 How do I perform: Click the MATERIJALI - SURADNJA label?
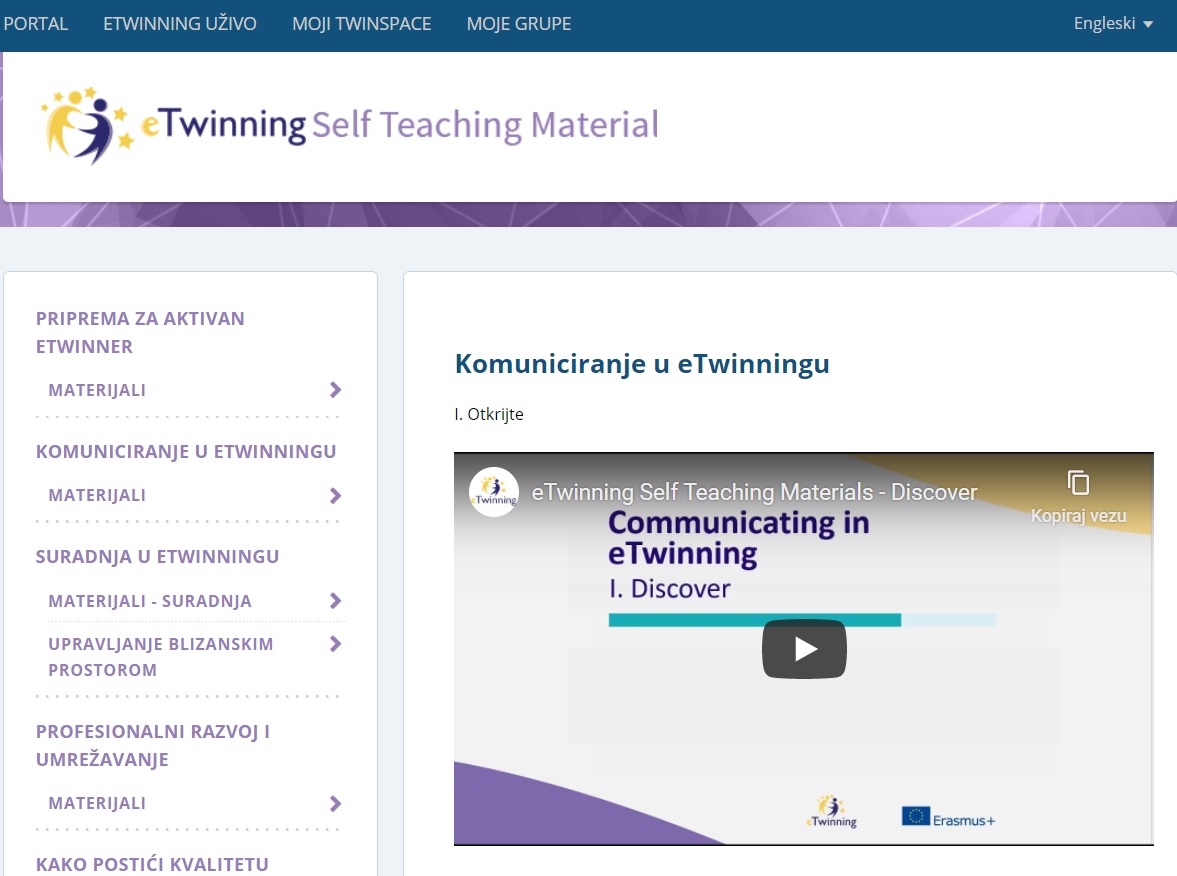tap(150, 601)
